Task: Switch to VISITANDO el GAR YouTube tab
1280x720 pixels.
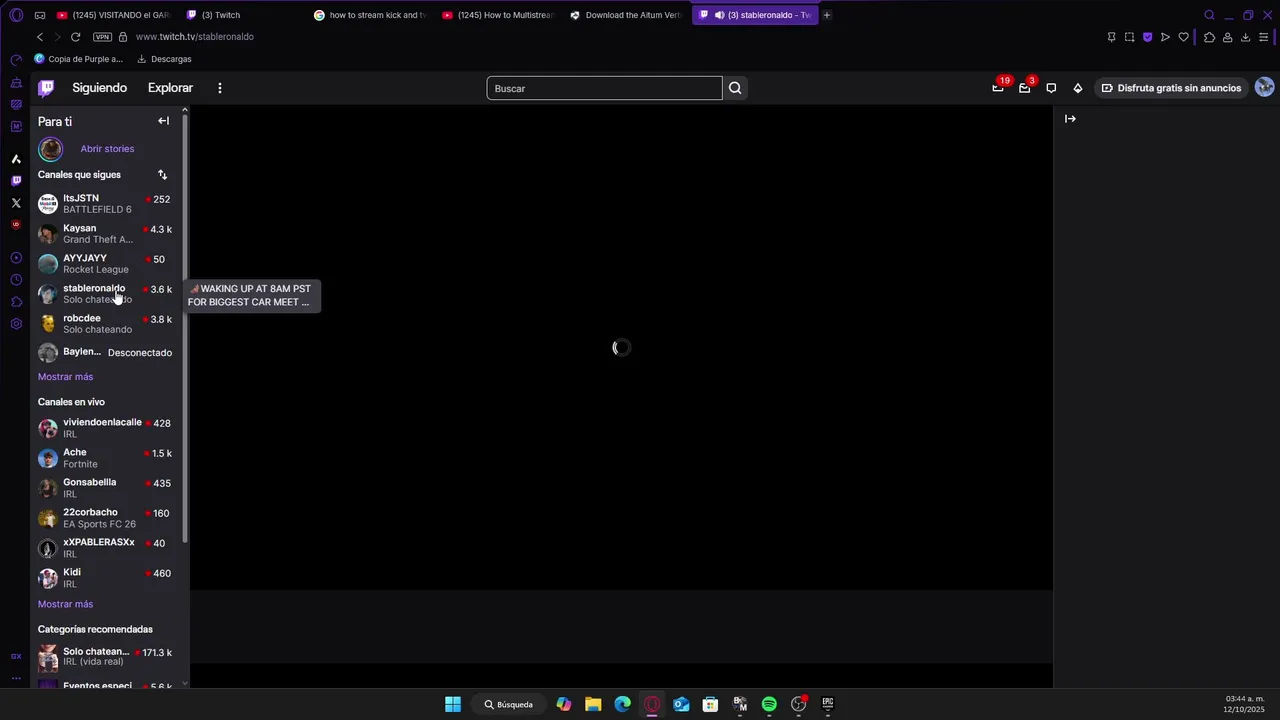Action: pos(112,15)
